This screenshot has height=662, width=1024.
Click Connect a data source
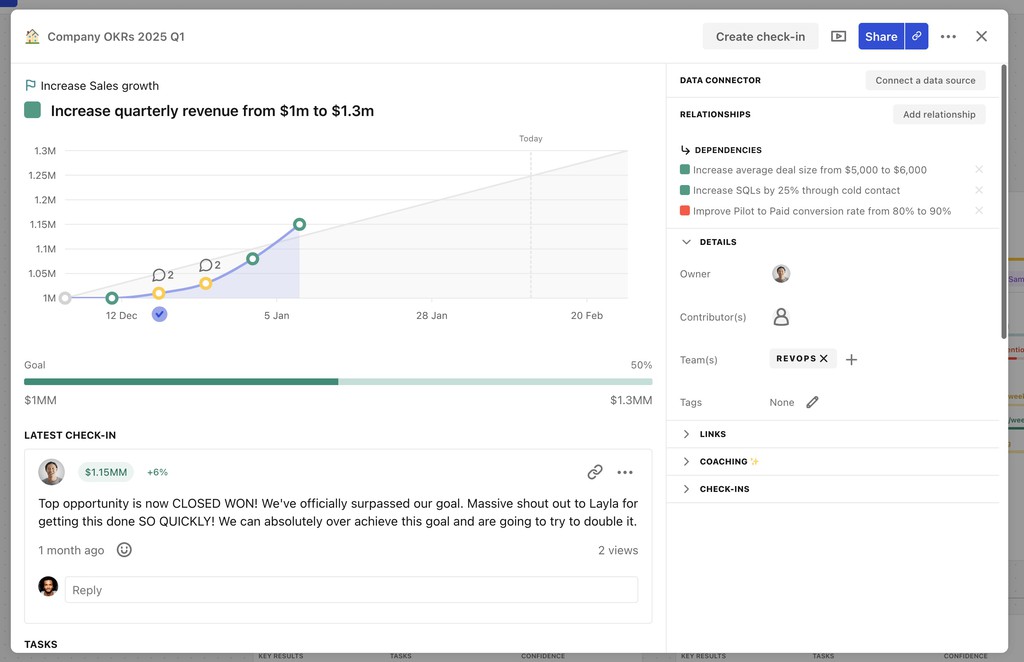tap(925, 80)
